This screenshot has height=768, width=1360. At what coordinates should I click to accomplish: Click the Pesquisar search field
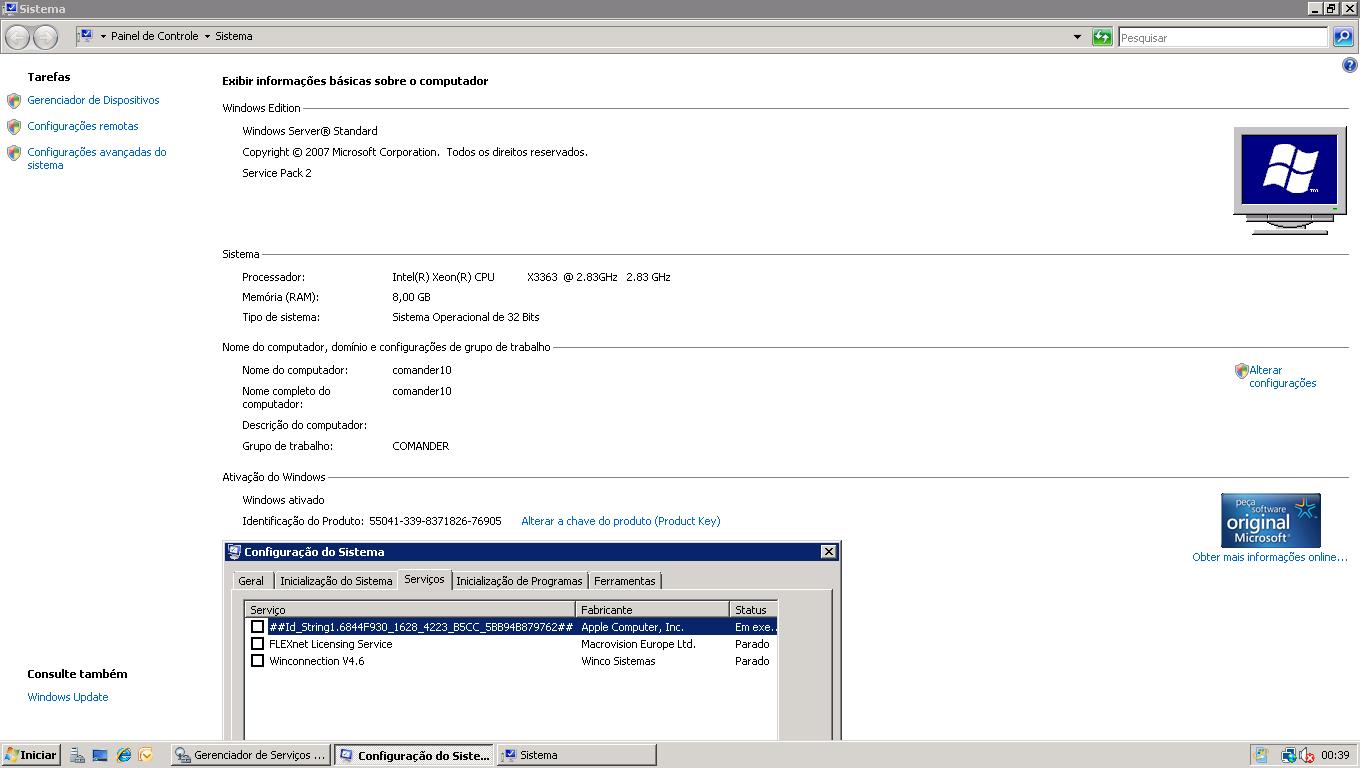click(x=1222, y=37)
